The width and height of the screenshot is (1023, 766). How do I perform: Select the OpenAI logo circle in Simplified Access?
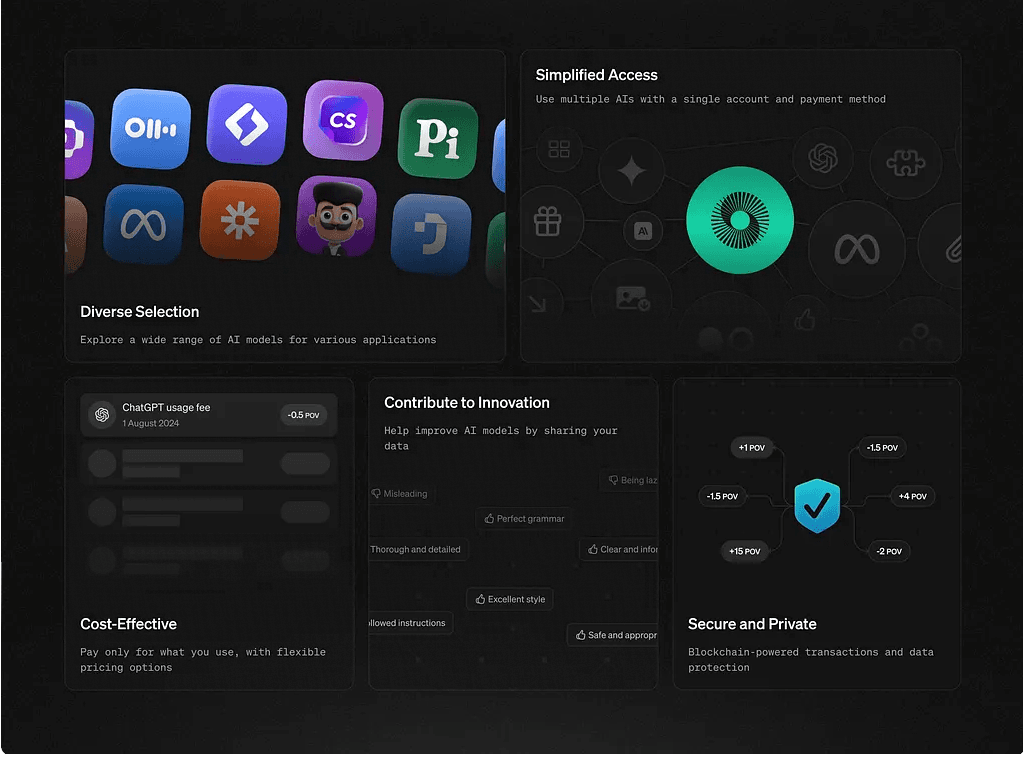pos(823,158)
